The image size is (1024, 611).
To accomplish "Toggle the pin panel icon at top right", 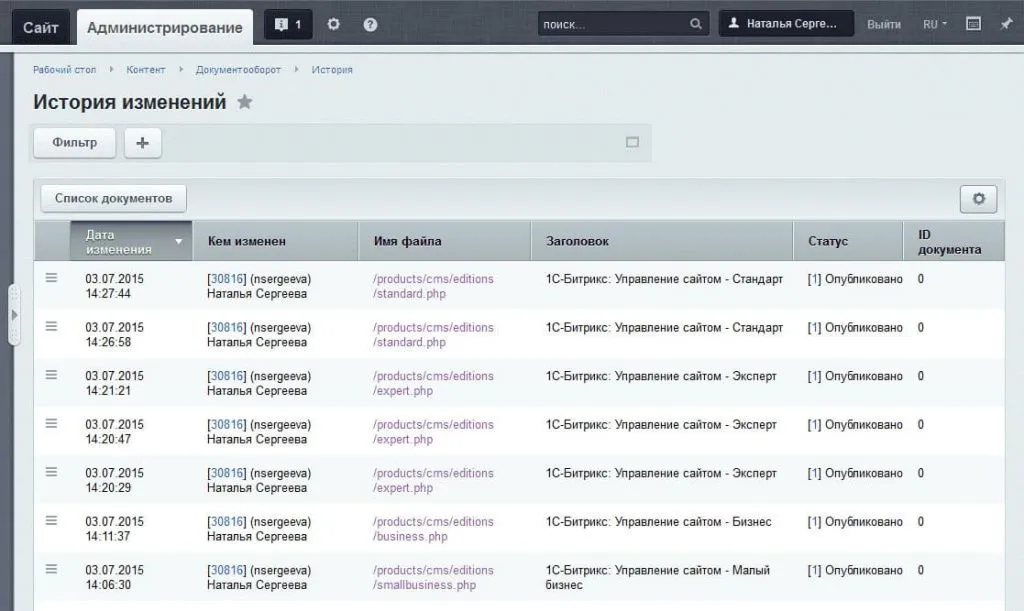I will (x=1006, y=24).
